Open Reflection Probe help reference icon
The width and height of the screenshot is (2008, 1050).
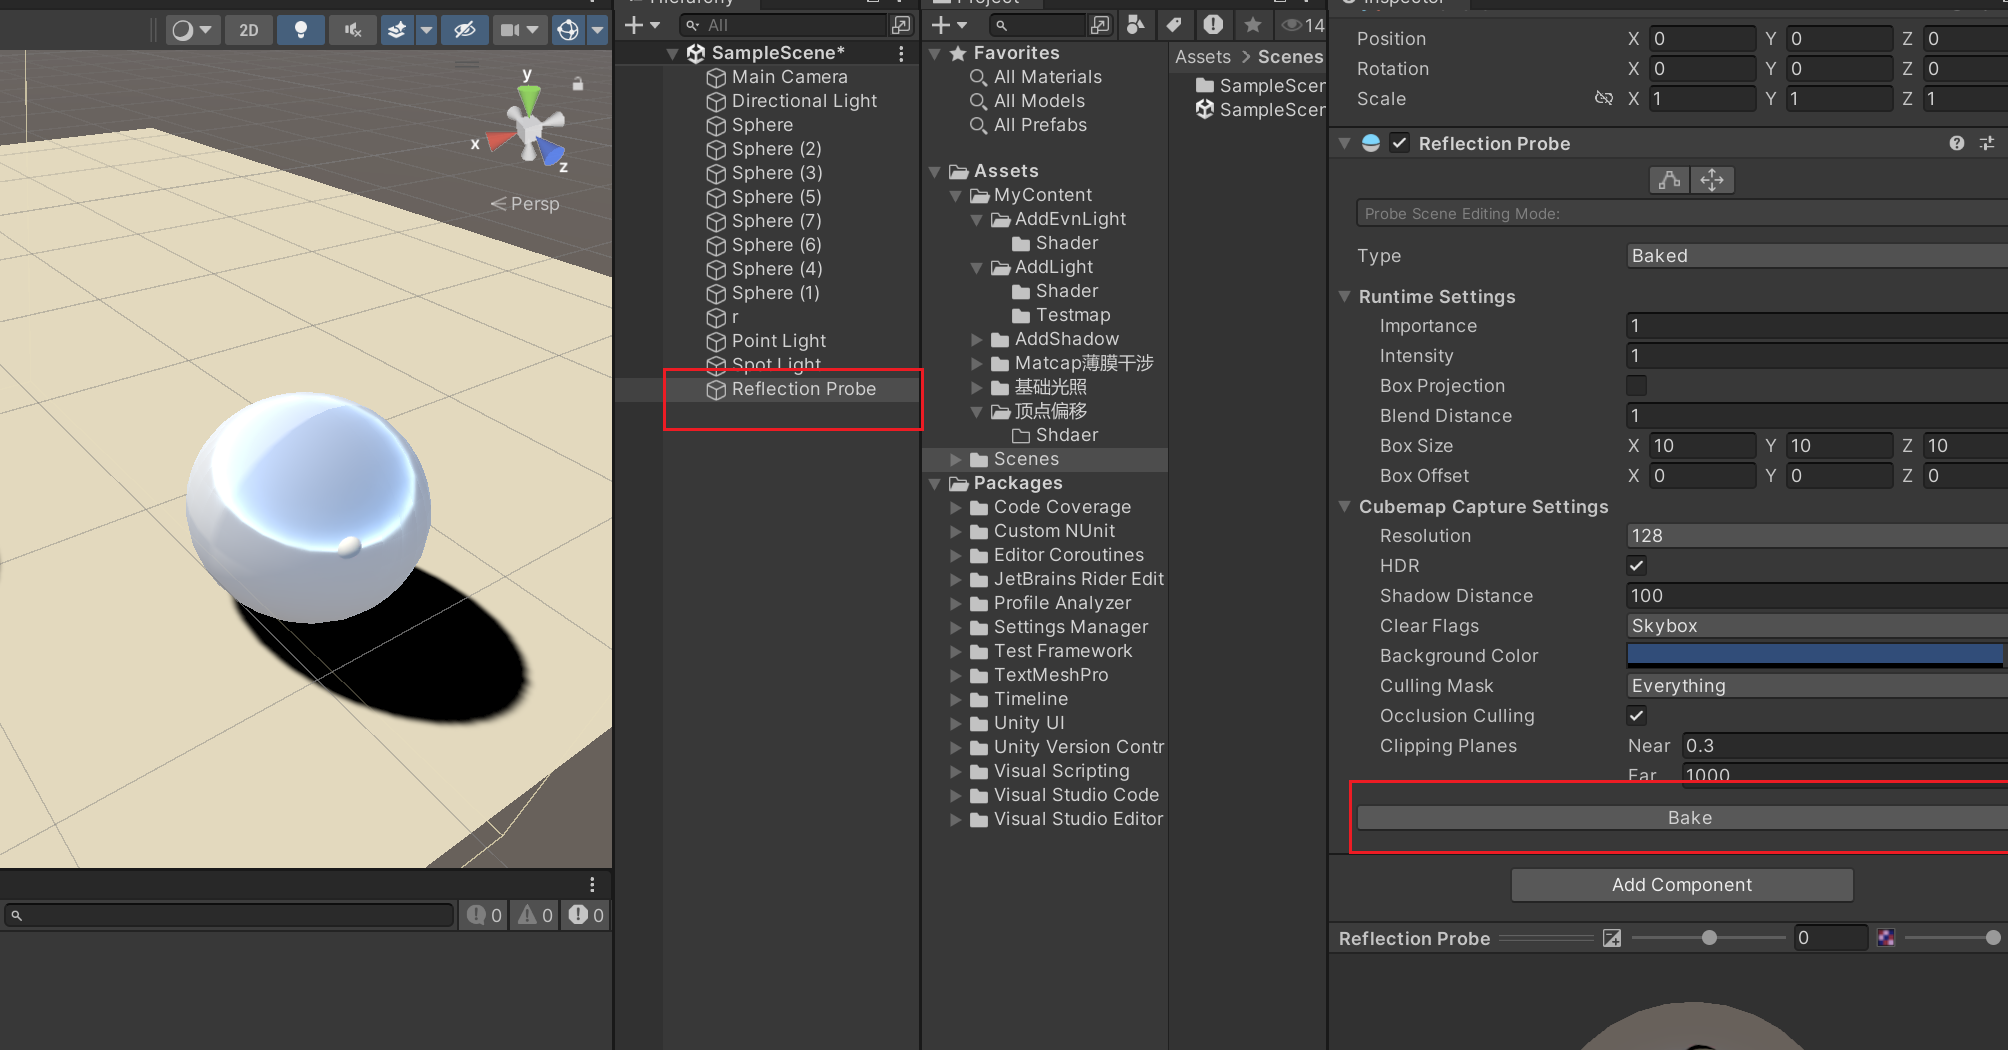pos(1956,144)
